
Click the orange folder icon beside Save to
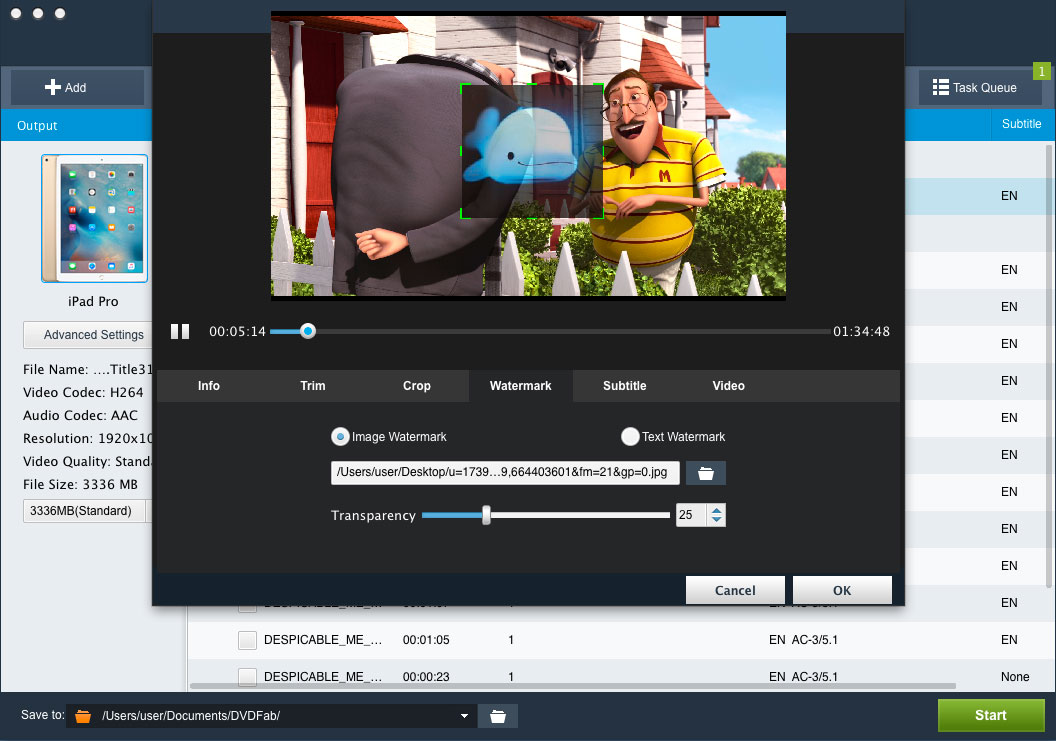pyautogui.click(x=83, y=716)
